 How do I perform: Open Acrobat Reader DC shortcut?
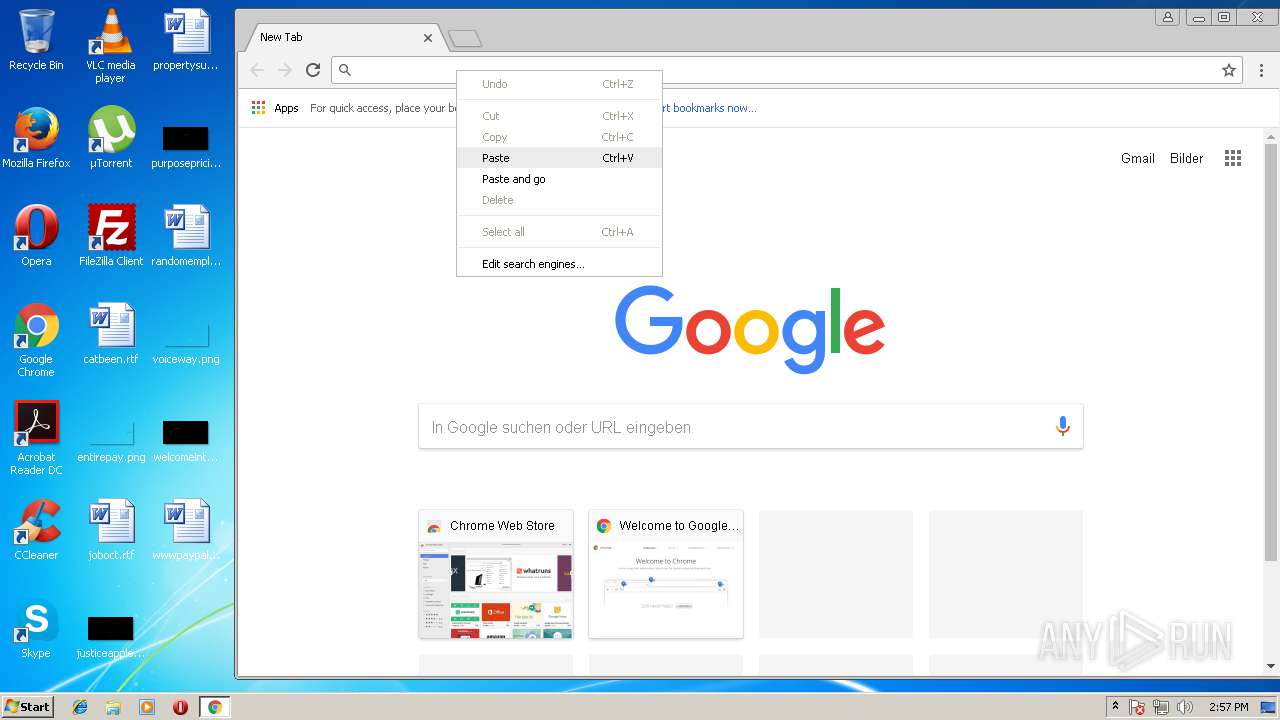(x=36, y=438)
